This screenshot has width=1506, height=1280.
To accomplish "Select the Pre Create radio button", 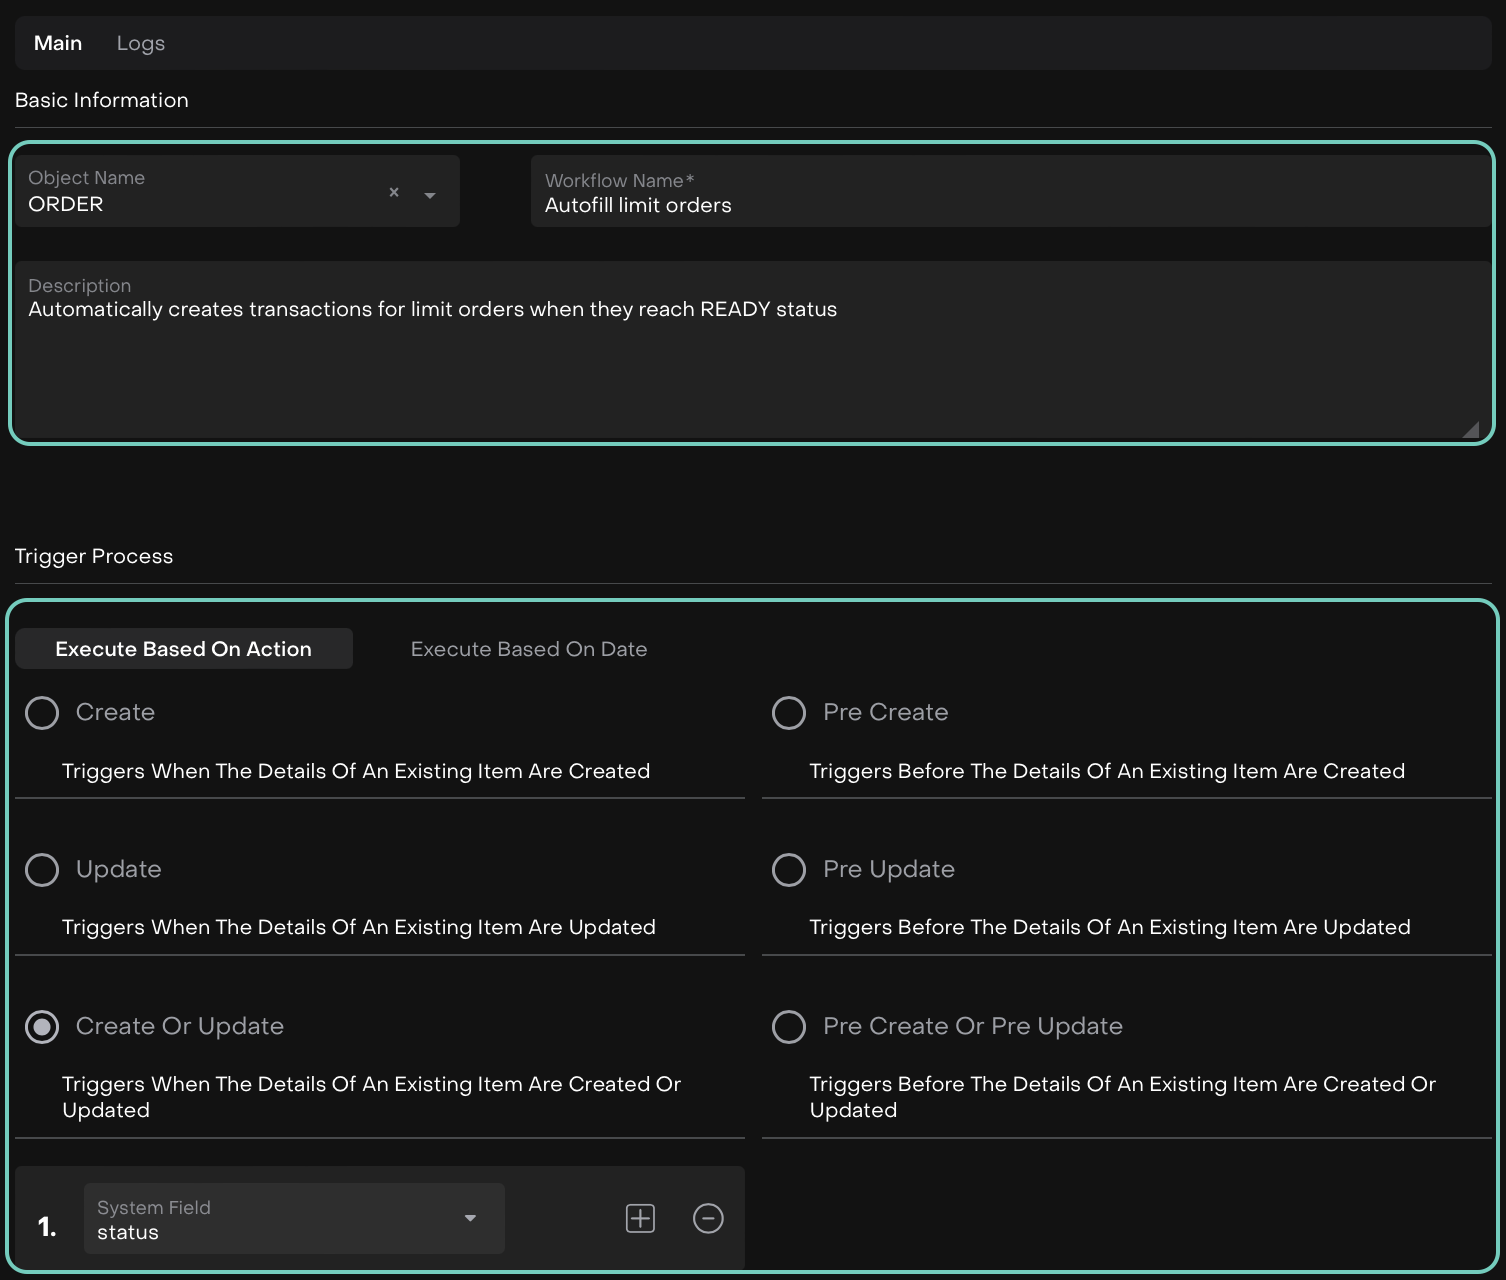I will 789,713.
